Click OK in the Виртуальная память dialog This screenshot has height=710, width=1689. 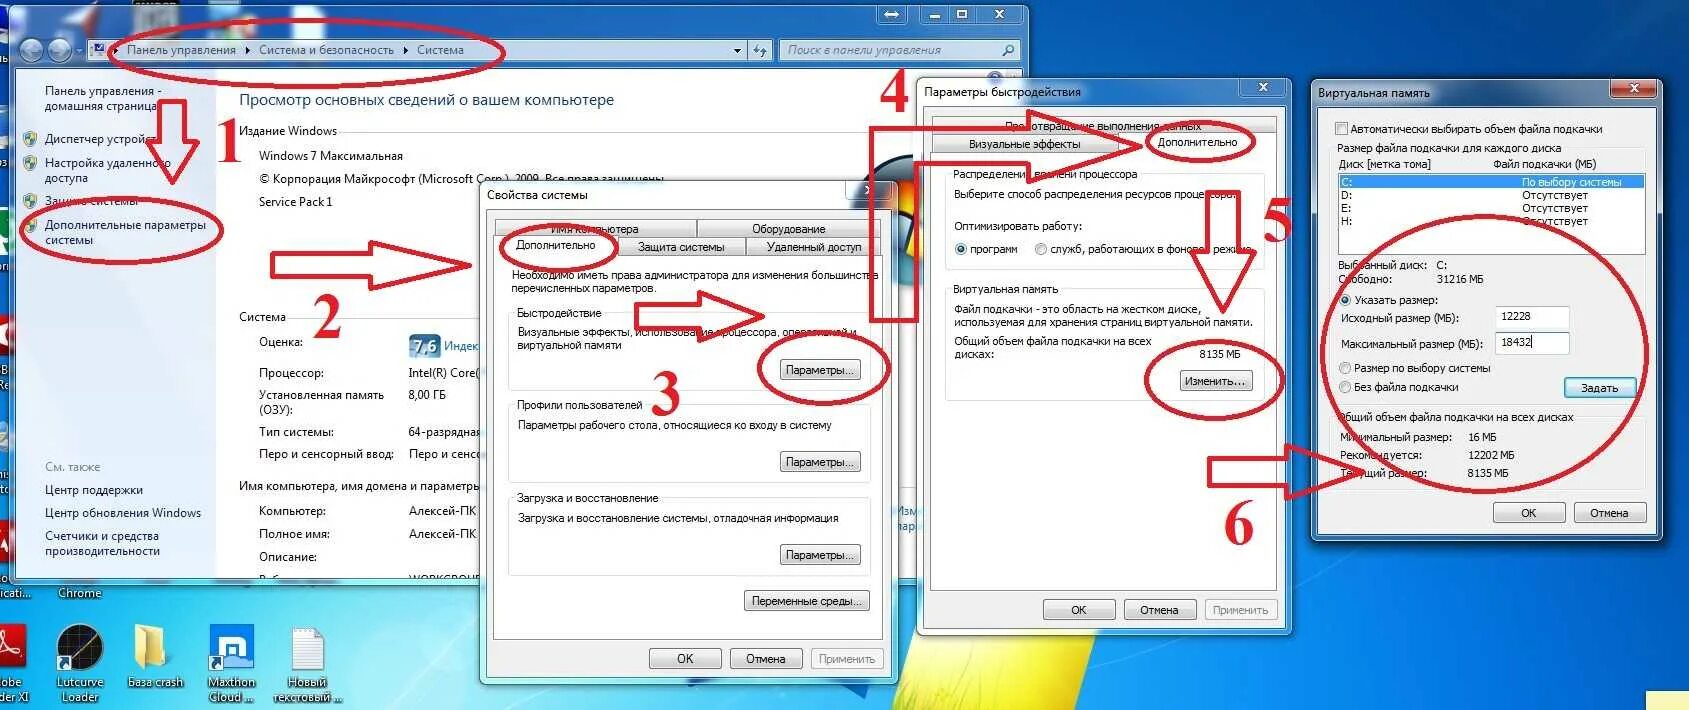(x=1528, y=513)
